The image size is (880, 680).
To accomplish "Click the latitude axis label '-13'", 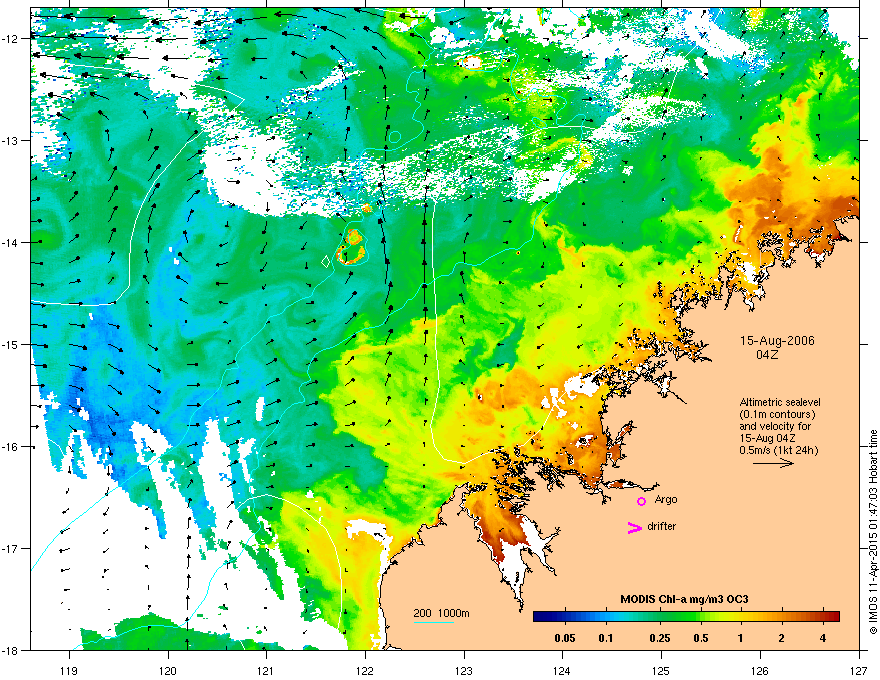I will coord(10,140).
